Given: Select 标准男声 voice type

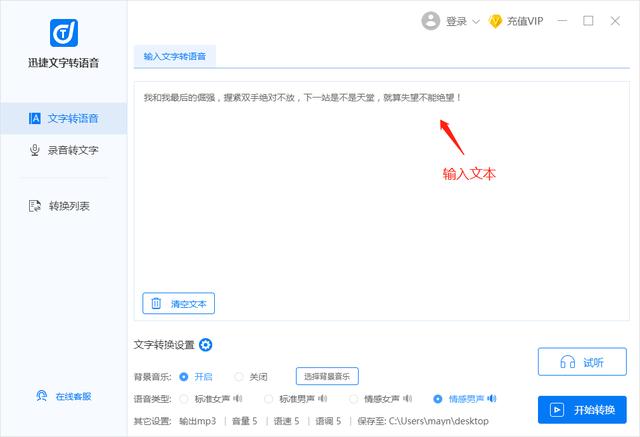Looking at the screenshot, I should (x=291, y=399).
